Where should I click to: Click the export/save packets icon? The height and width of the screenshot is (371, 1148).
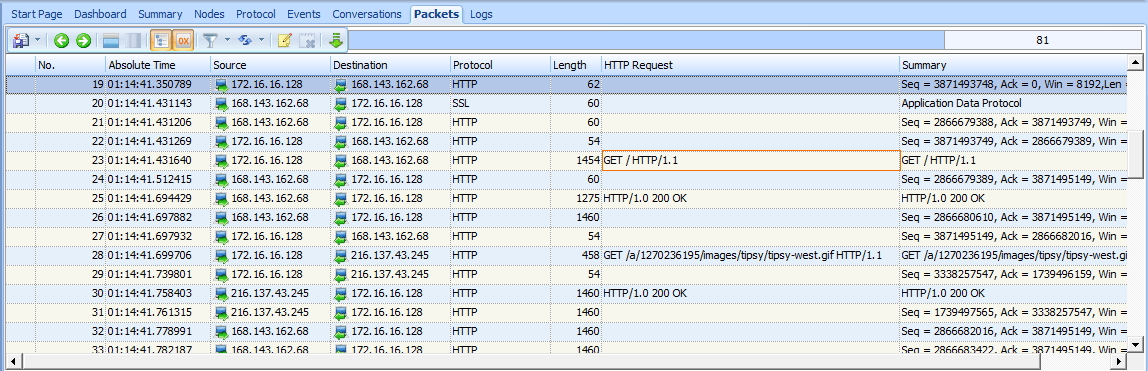tap(20, 41)
